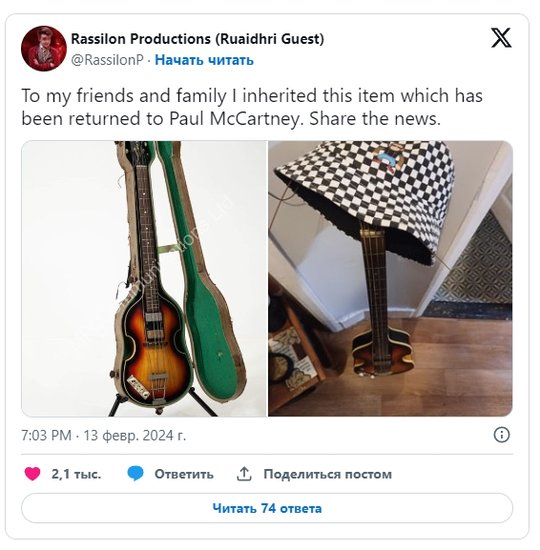Click the share upload arrow icon
The width and height of the screenshot is (540, 550).
coord(244,474)
